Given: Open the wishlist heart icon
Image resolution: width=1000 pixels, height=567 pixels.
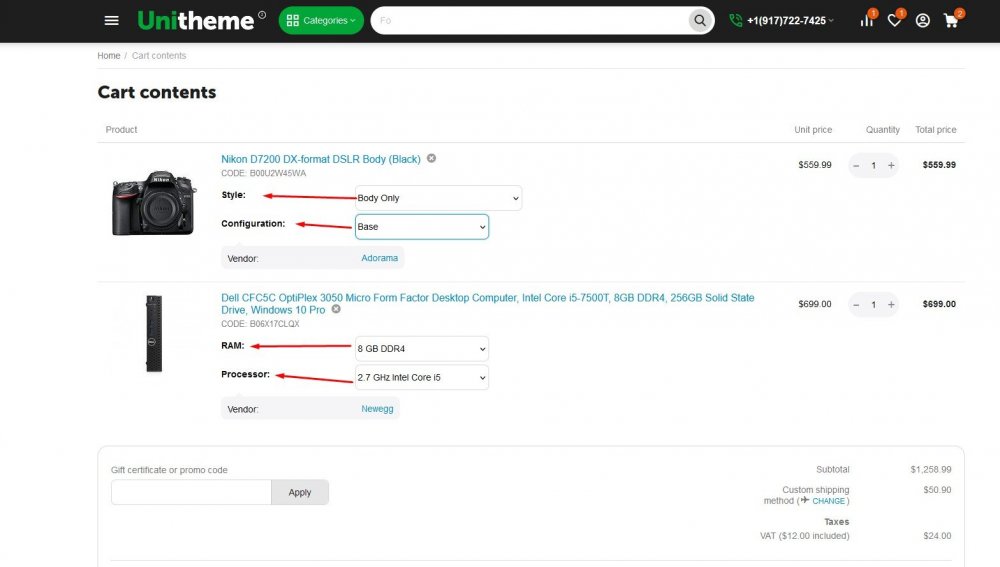Looking at the screenshot, I should tap(894, 21).
